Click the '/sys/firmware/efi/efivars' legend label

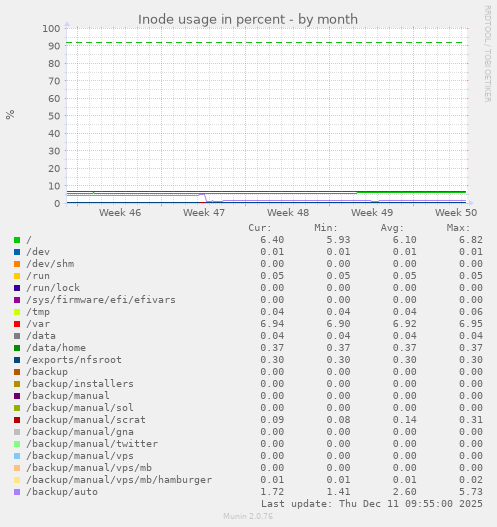[101, 300]
